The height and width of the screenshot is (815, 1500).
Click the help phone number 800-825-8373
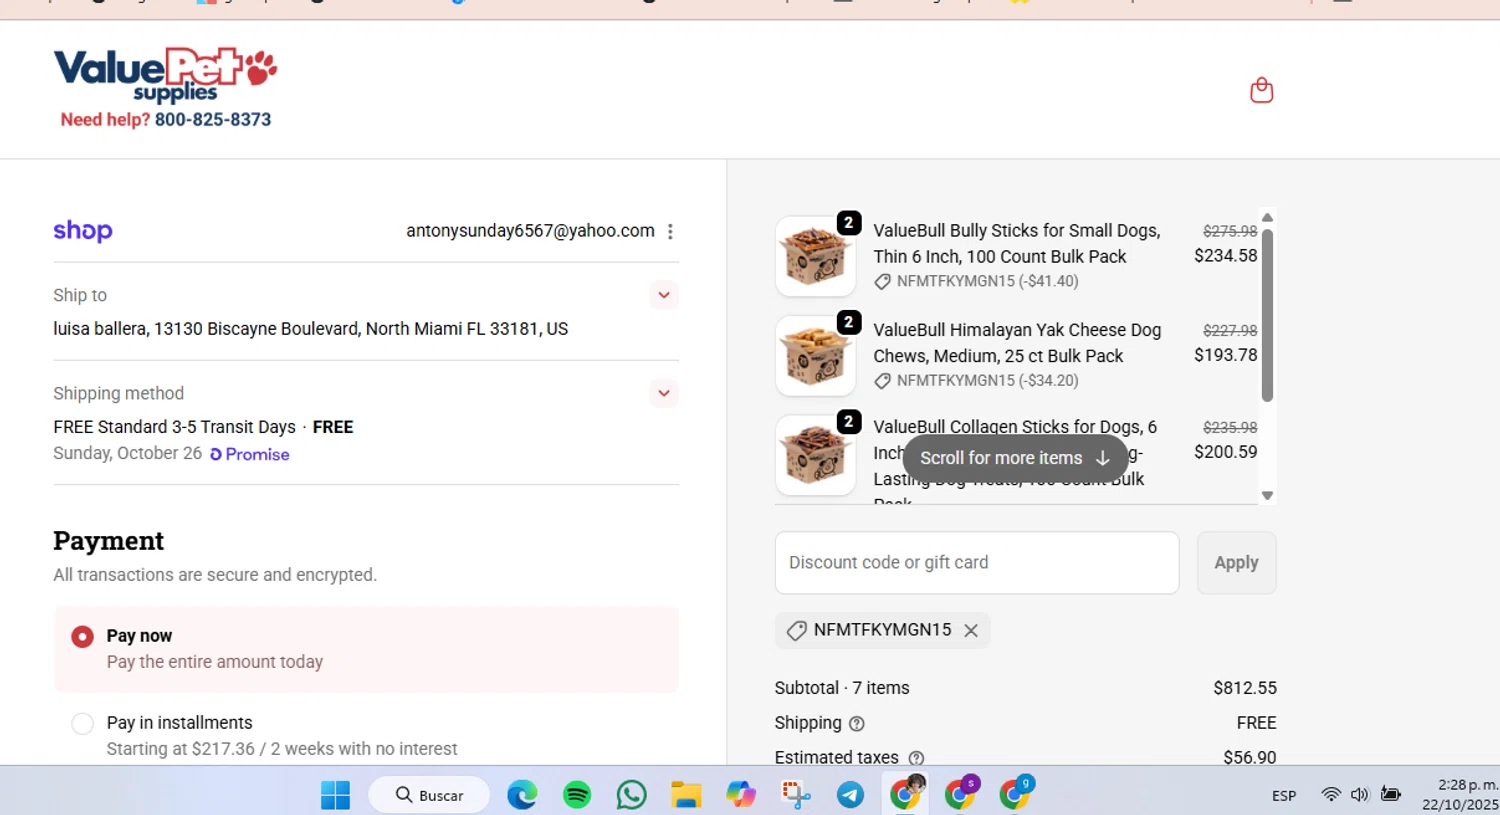point(213,119)
